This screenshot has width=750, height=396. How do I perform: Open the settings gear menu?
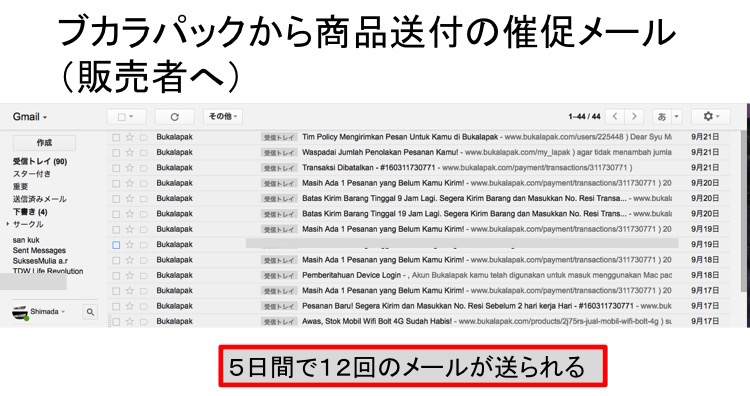pos(711,116)
